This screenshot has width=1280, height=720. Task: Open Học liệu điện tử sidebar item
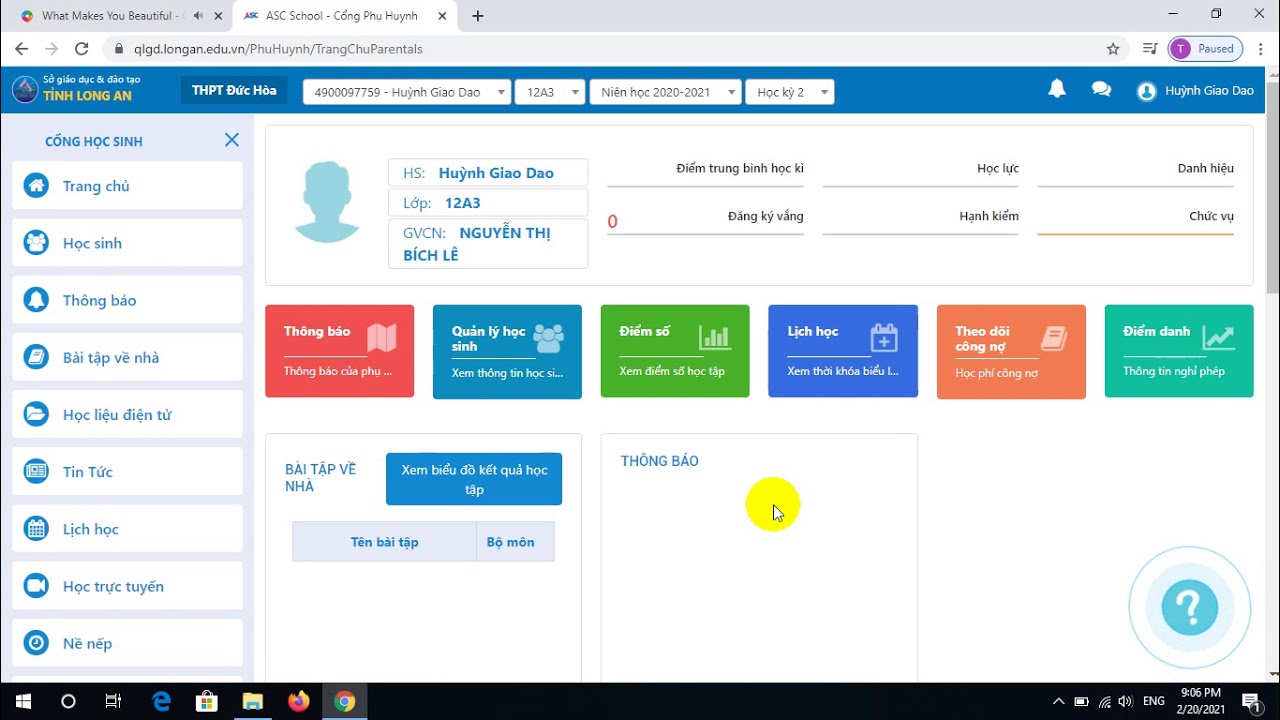127,414
